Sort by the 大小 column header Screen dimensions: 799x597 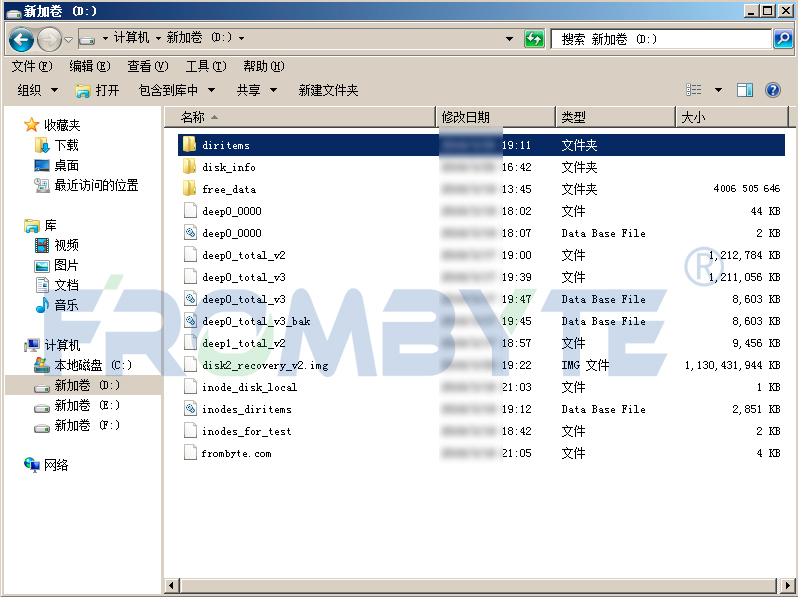coord(732,117)
